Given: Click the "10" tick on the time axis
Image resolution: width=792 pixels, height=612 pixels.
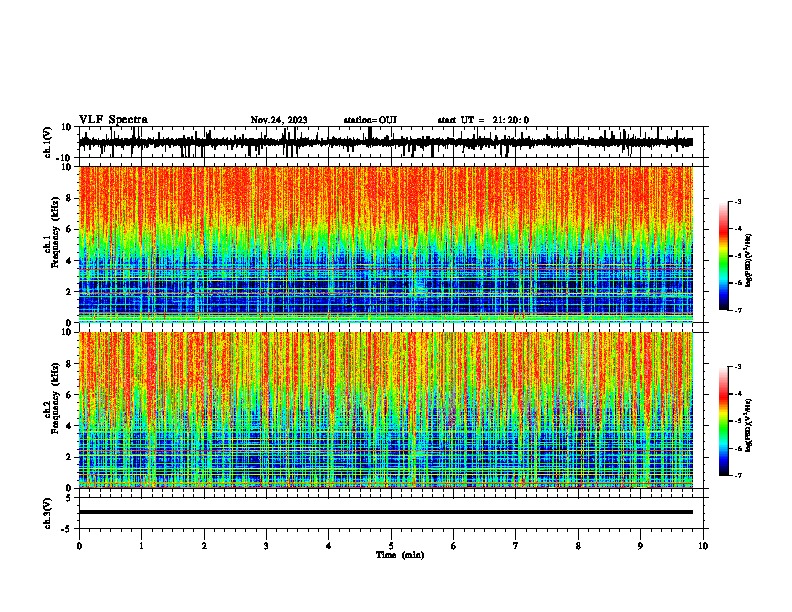Looking at the screenshot, I should (x=703, y=546).
